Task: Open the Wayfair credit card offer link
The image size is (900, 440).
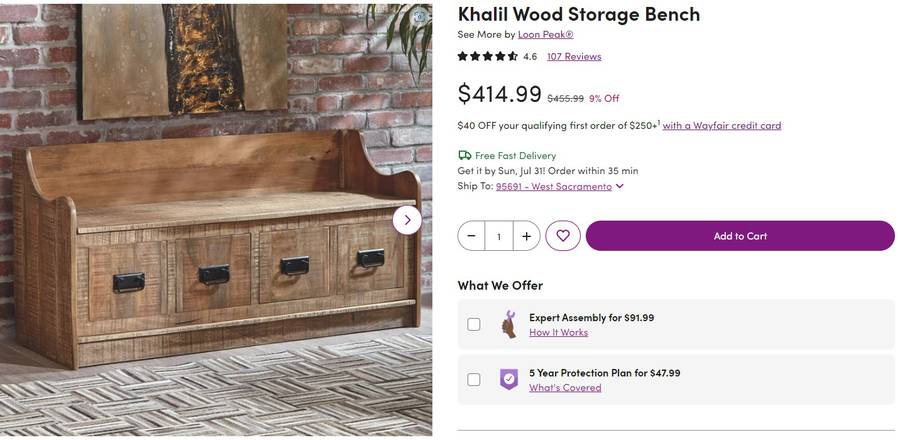Action: coord(721,126)
